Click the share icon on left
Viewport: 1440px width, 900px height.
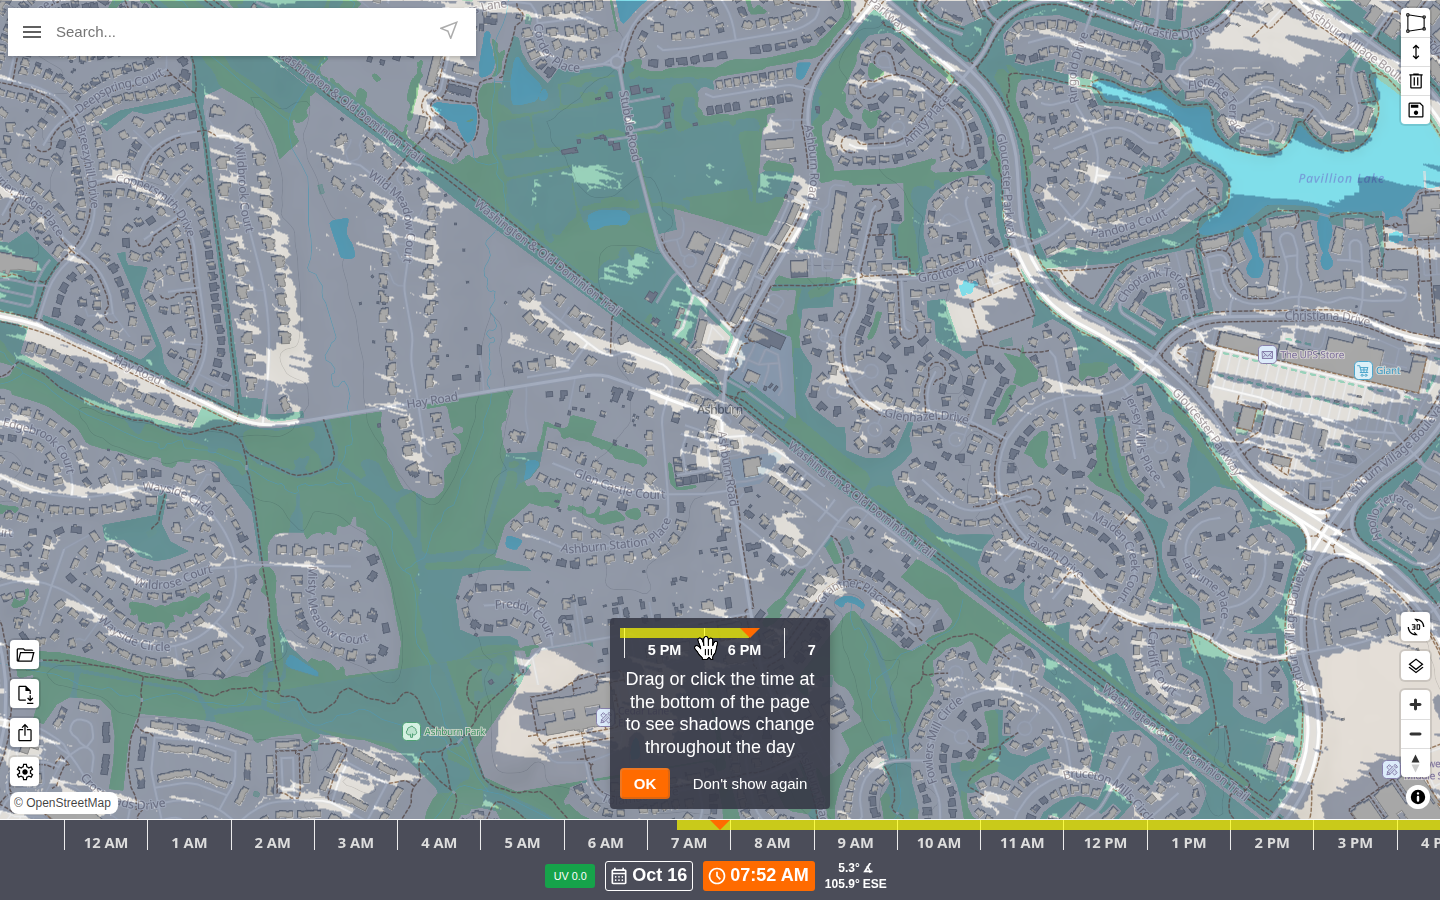25,733
